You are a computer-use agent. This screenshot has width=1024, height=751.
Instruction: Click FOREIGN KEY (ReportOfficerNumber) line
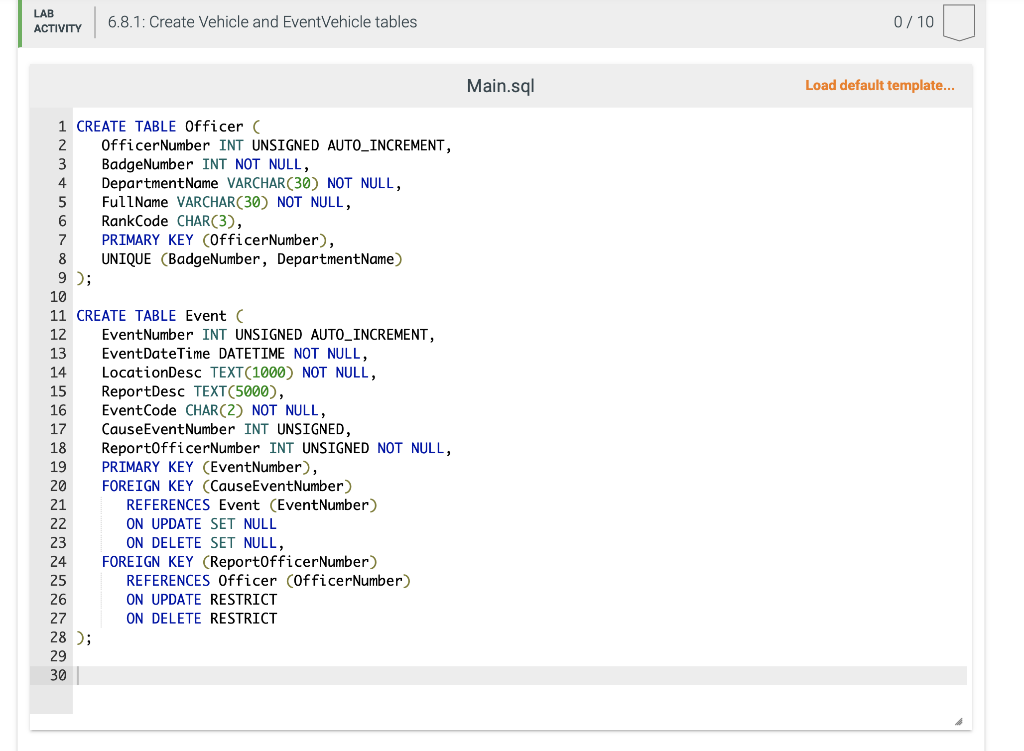click(239, 562)
